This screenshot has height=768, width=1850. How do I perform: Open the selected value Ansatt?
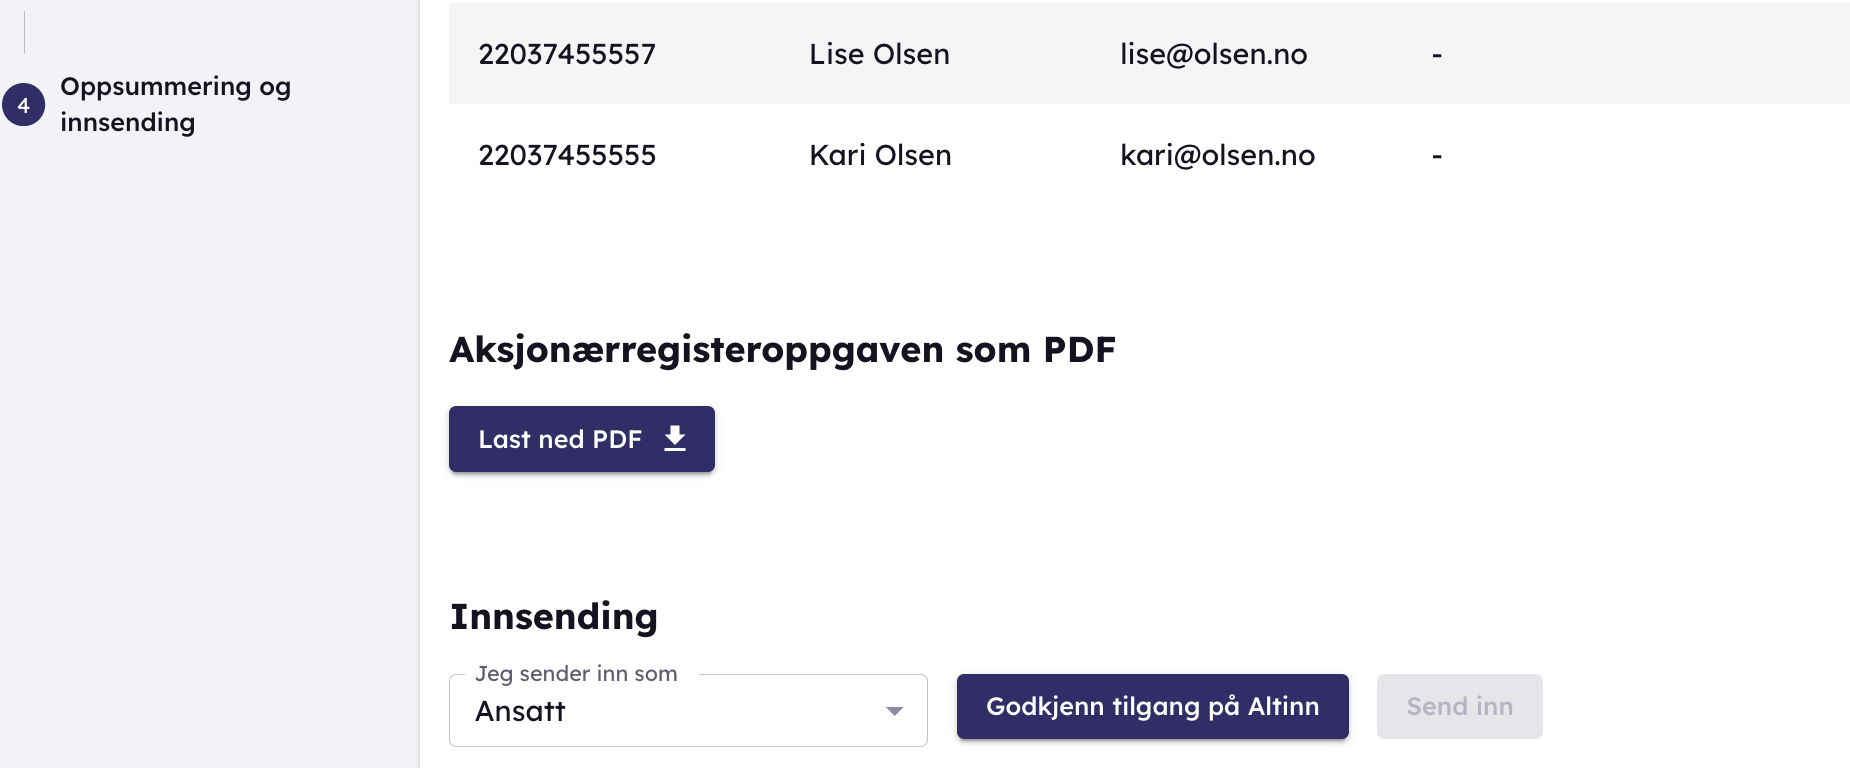[x=521, y=711]
